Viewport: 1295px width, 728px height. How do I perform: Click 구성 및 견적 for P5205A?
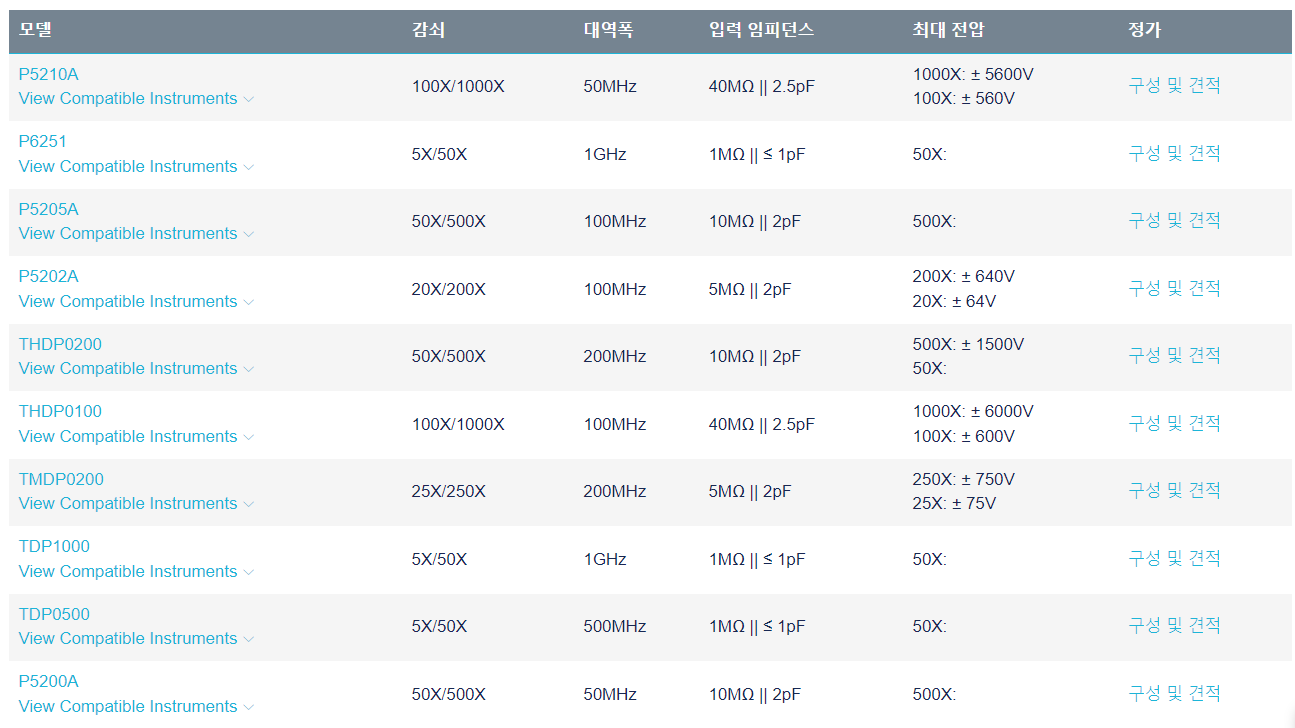1175,221
